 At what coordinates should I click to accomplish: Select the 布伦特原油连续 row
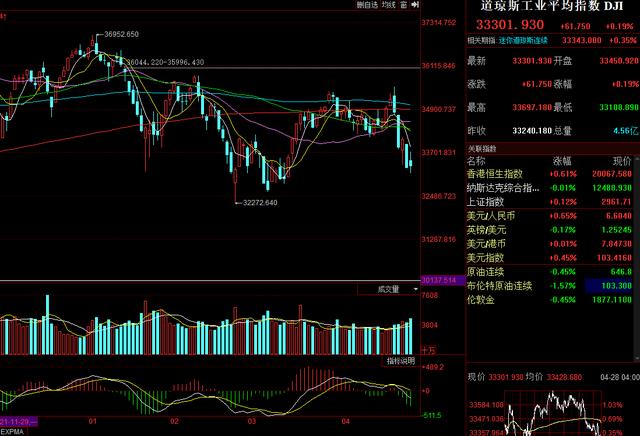pyautogui.click(x=502, y=284)
